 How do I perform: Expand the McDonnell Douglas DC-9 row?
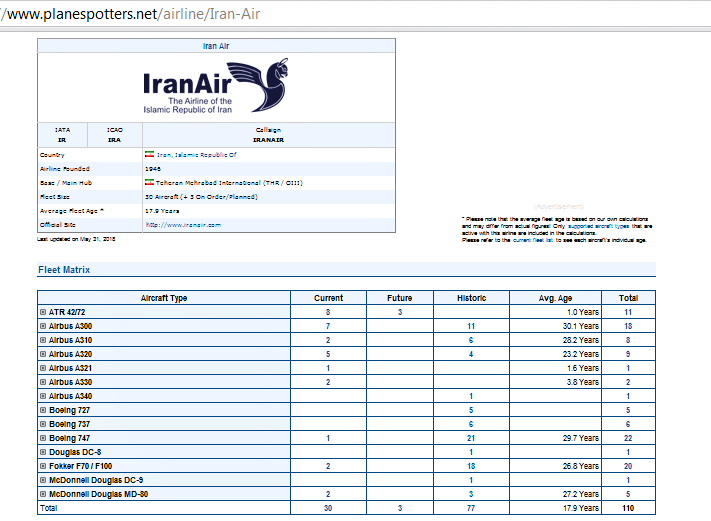click(43, 480)
